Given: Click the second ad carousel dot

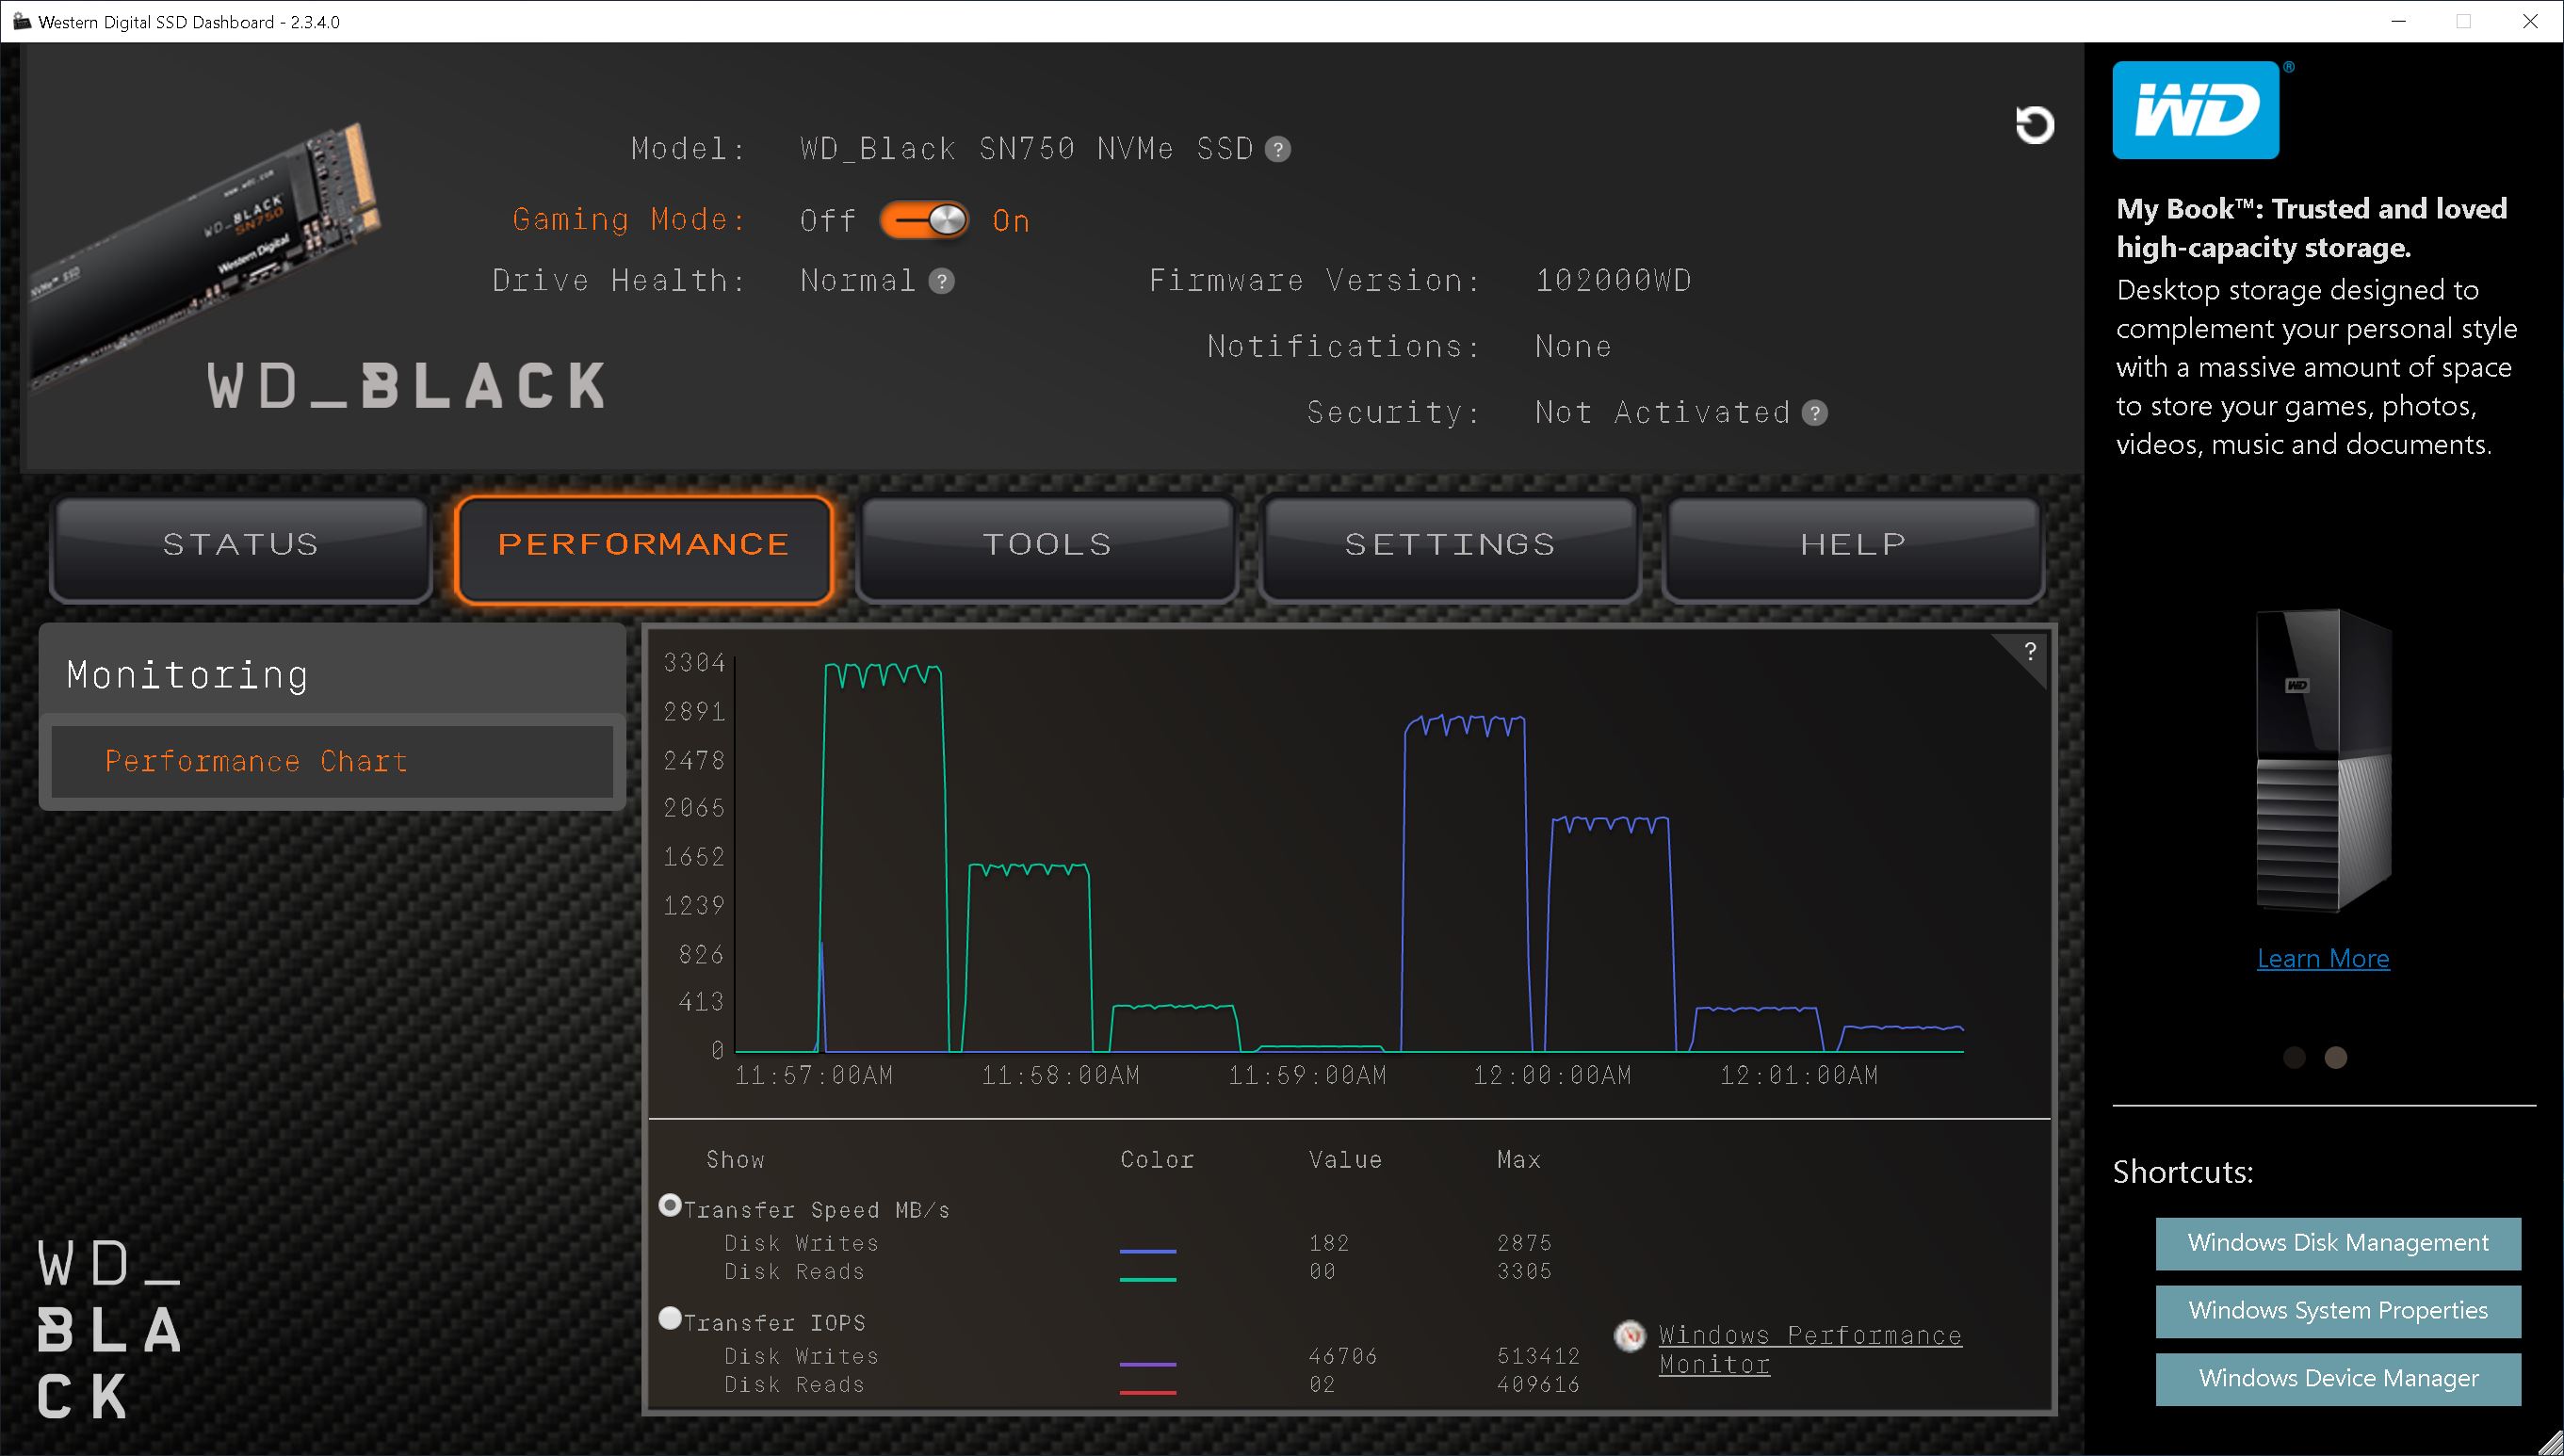Looking at the screenshot, I should [x=2336, y=1058].
